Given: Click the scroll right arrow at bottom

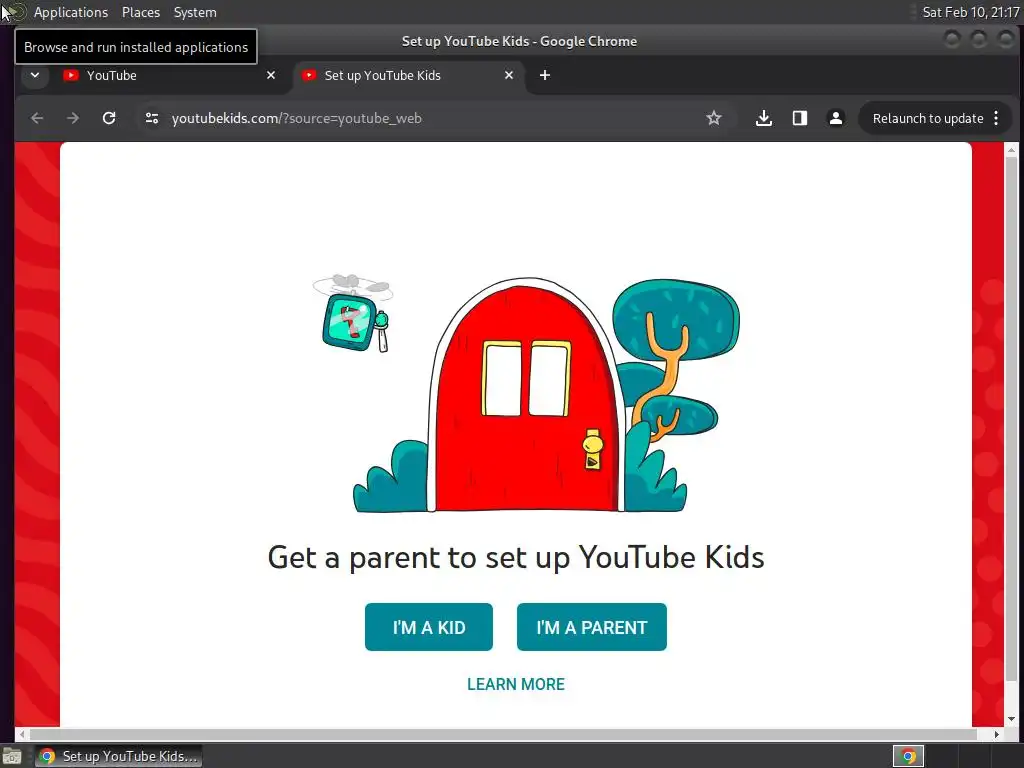Looking at the screenshot, I should click(997, 734).
